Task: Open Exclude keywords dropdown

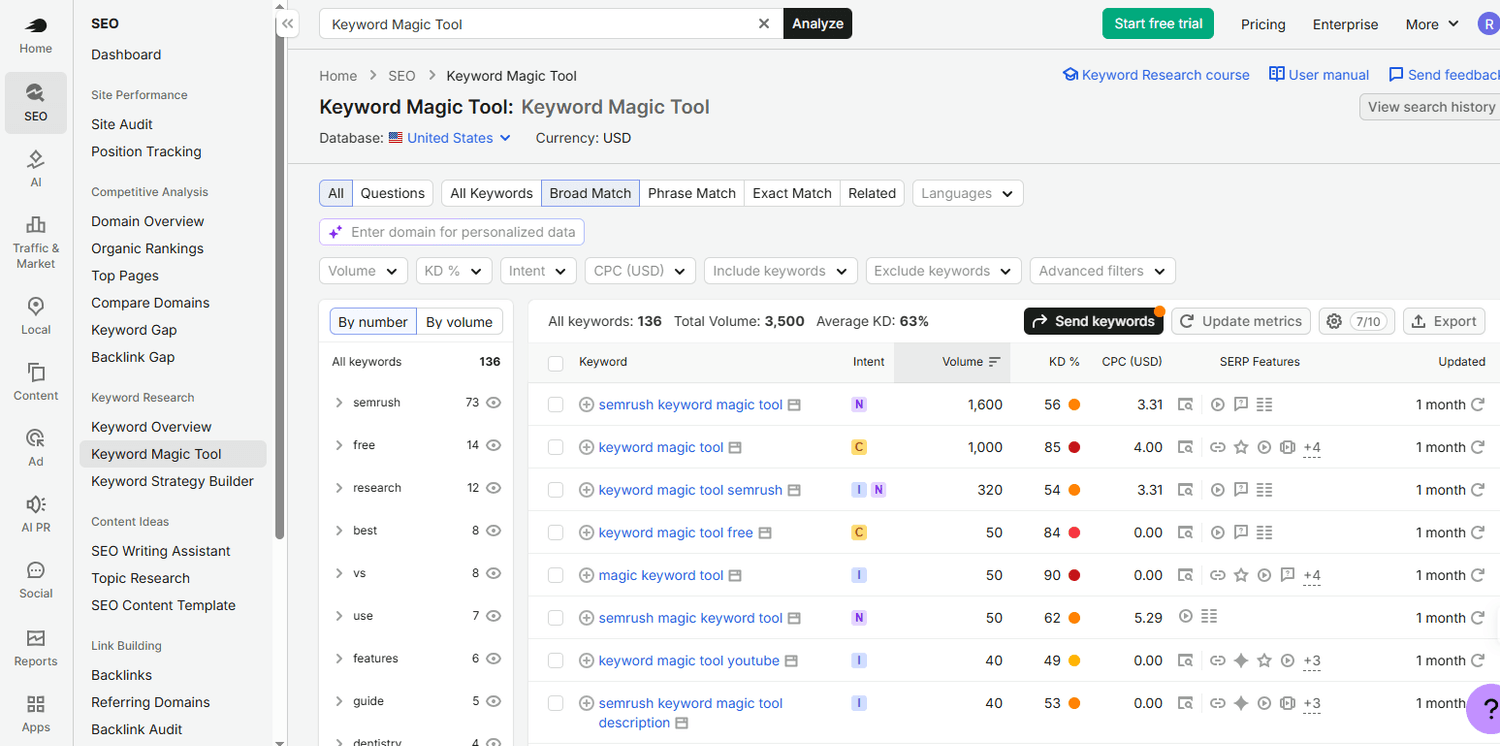Action: point(944,271)
